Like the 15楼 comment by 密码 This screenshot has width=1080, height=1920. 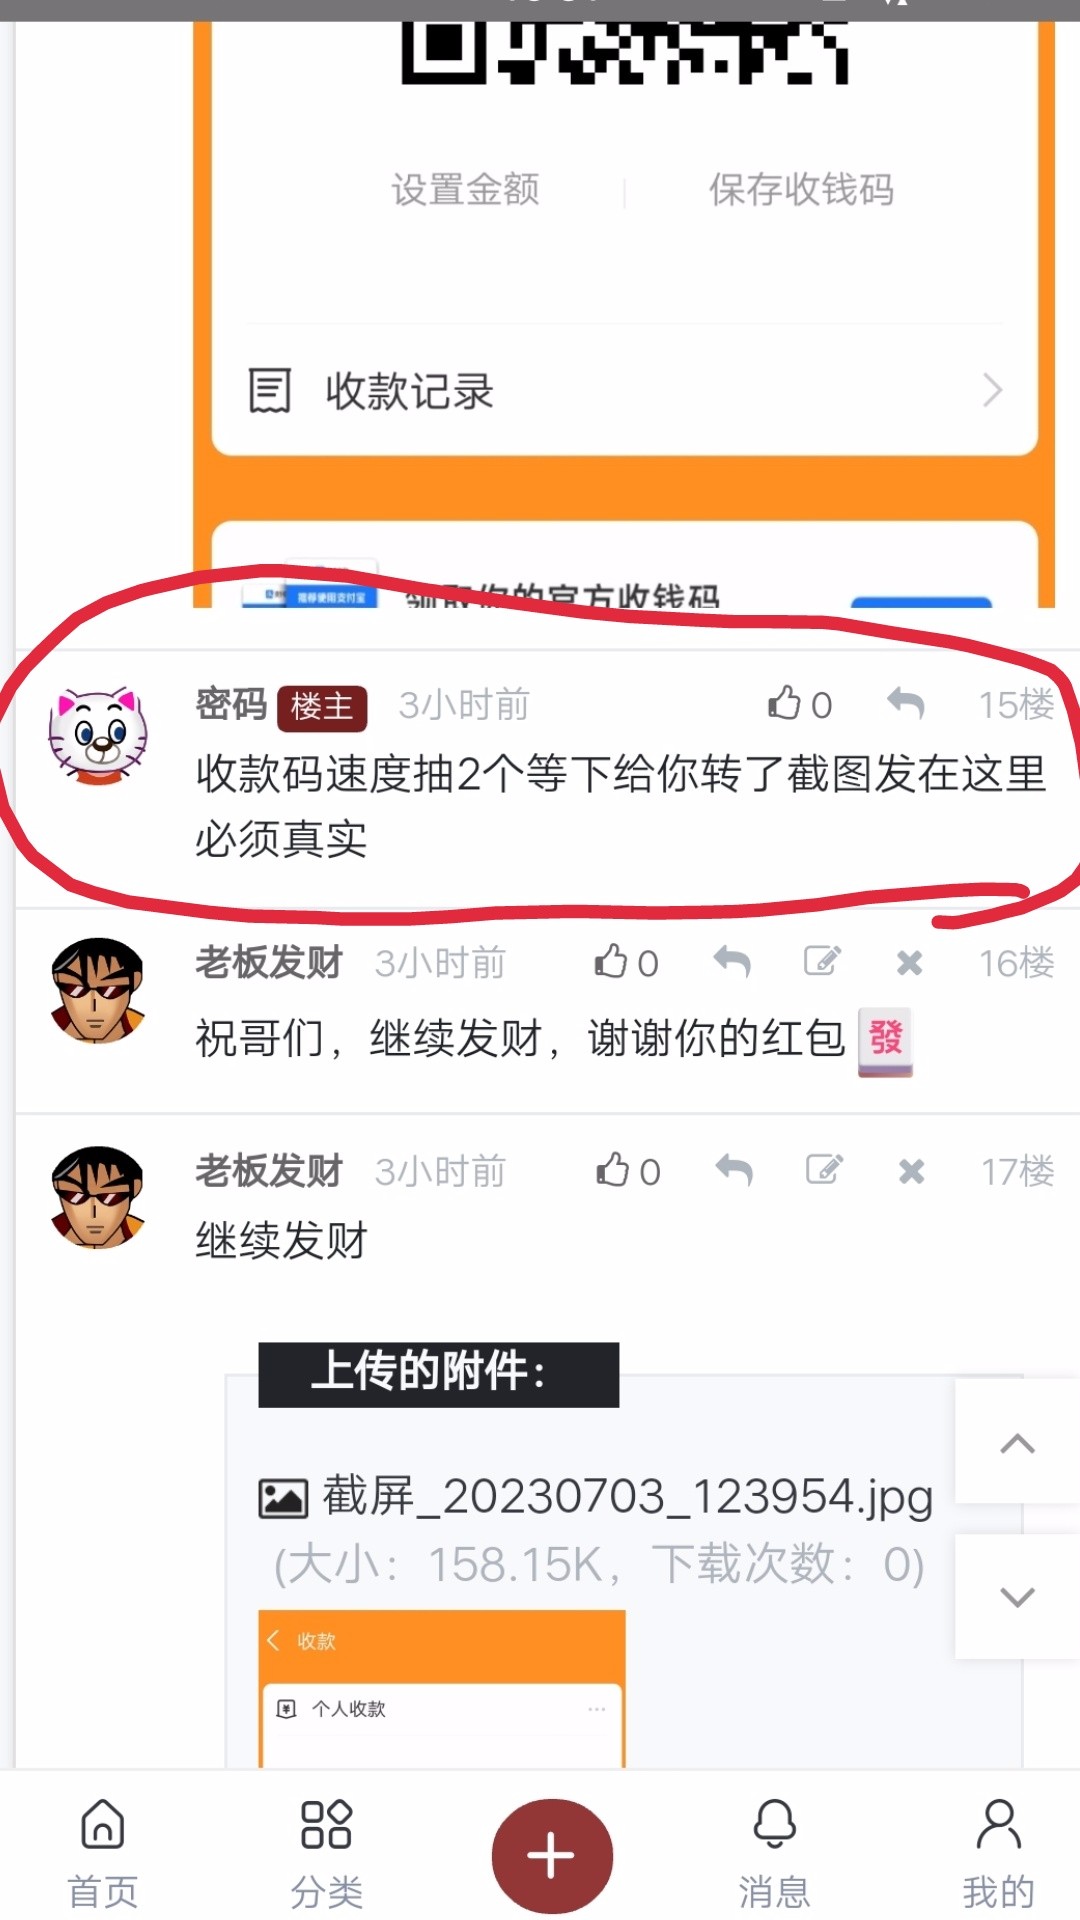[x=798, y=704]
